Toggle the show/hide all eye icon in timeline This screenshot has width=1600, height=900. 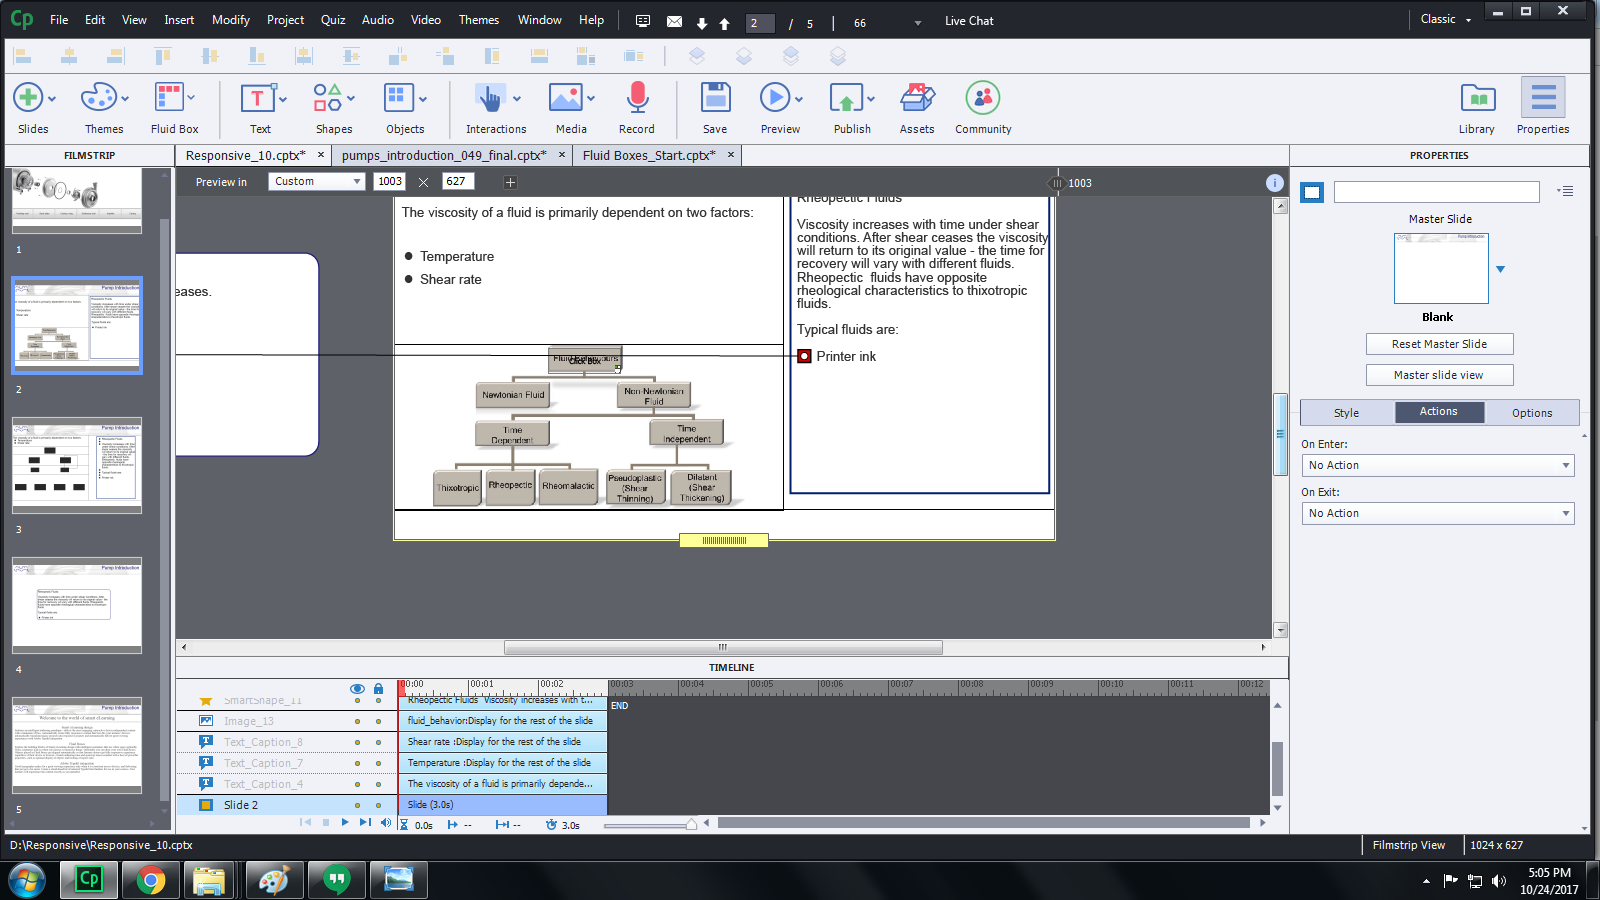(357, 689)
